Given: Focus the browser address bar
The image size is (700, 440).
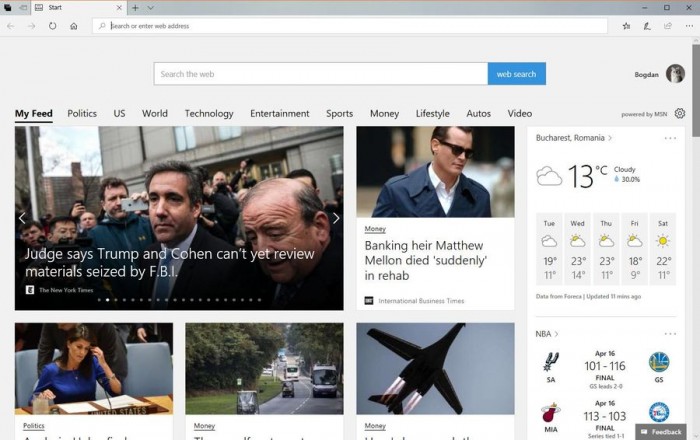Looking at the screenshot, I should point(350,26).
